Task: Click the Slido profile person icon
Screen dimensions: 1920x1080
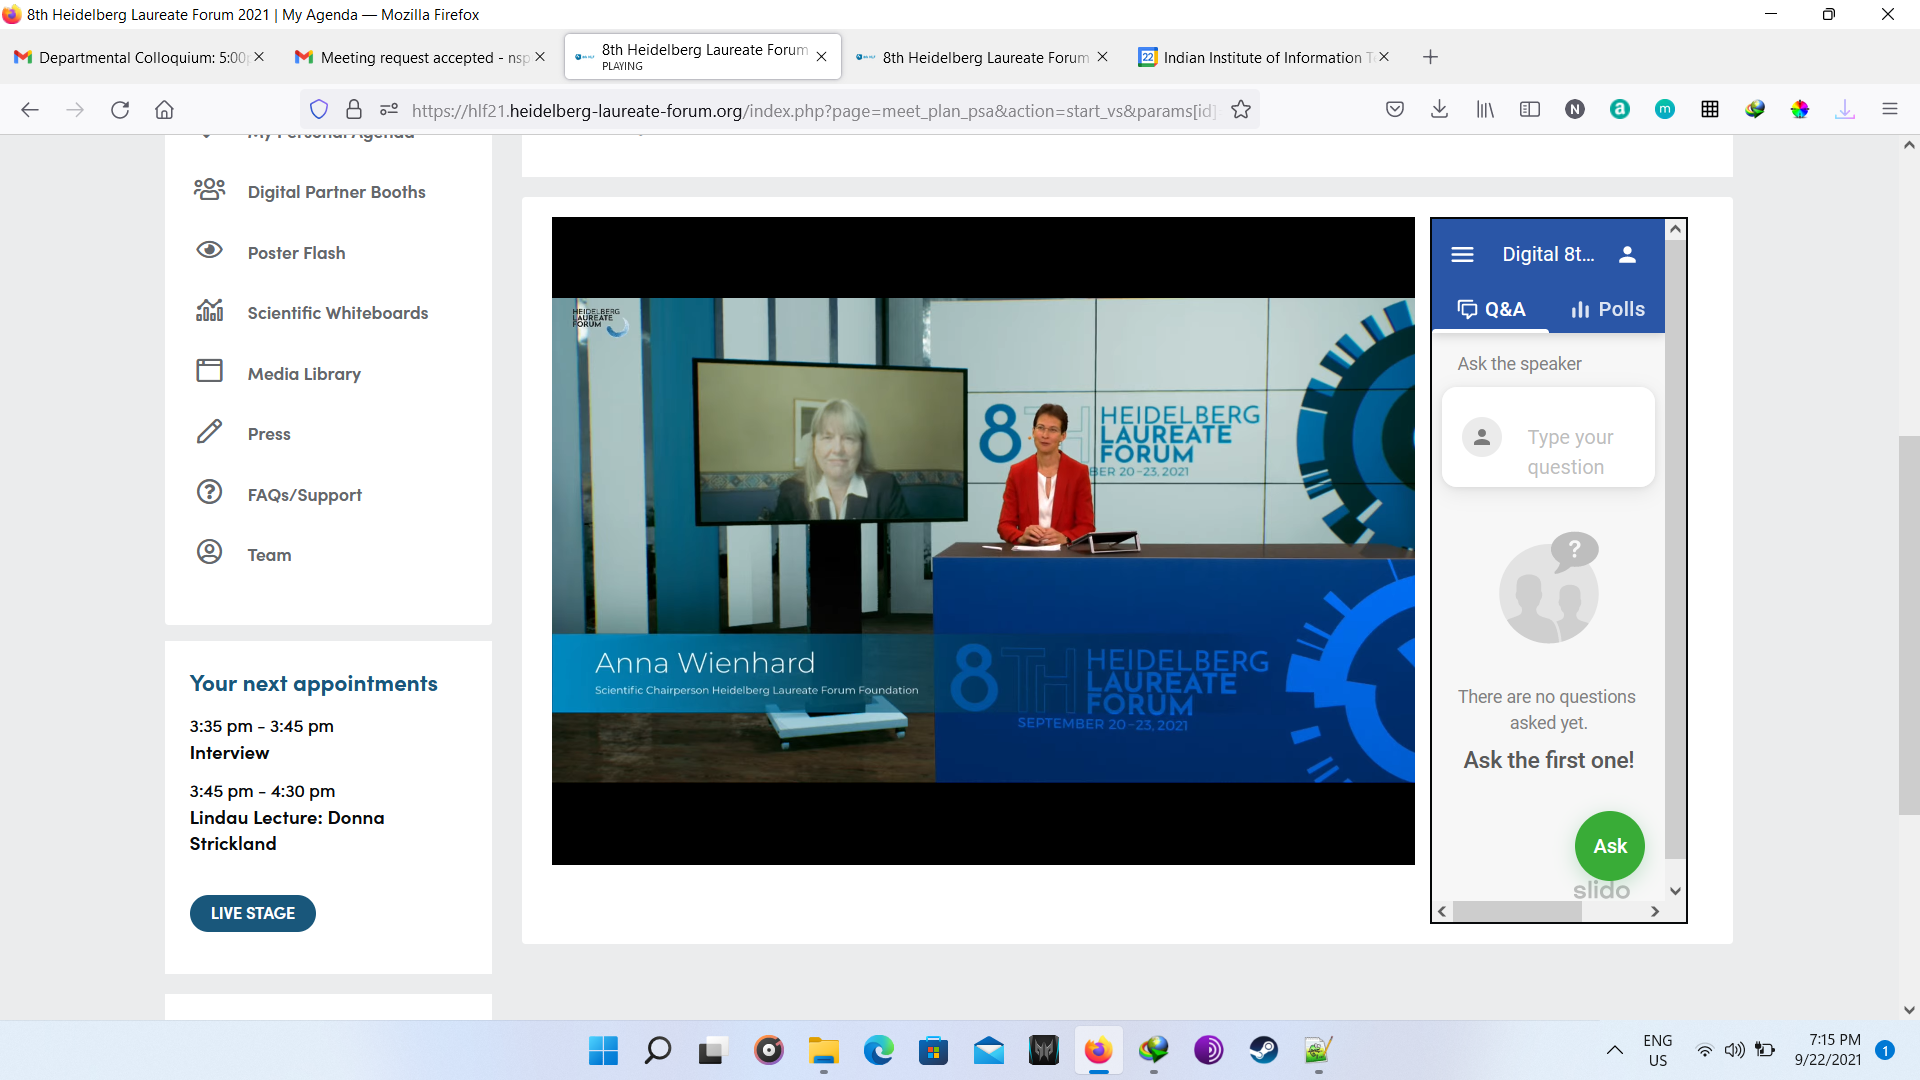Action: coord(1627,255)
